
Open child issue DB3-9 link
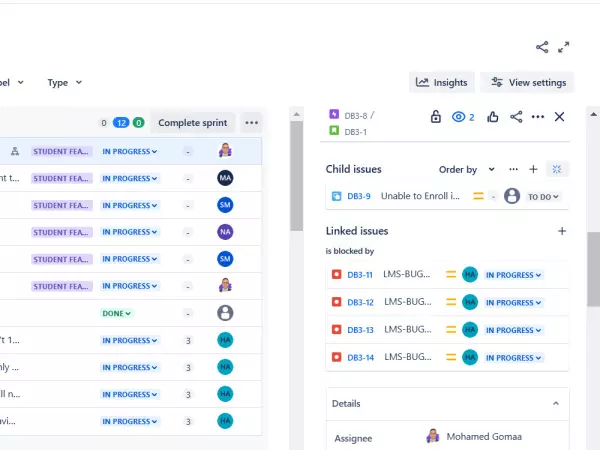point(359,196)
